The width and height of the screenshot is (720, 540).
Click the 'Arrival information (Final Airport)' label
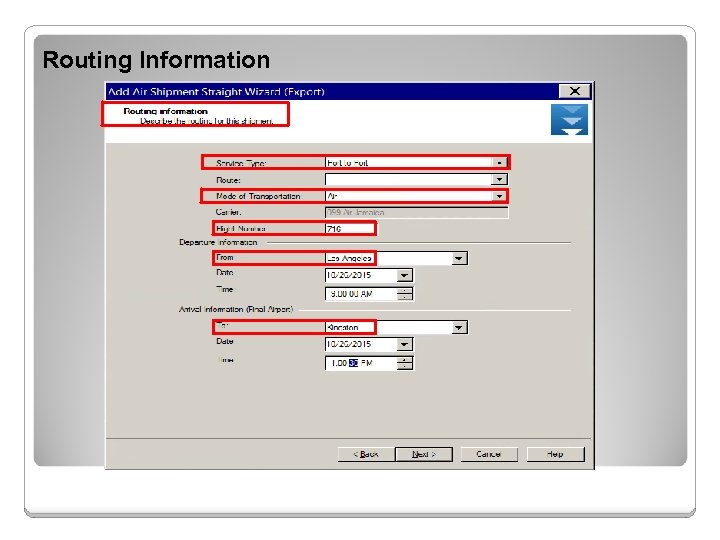(x=236, y=309)
